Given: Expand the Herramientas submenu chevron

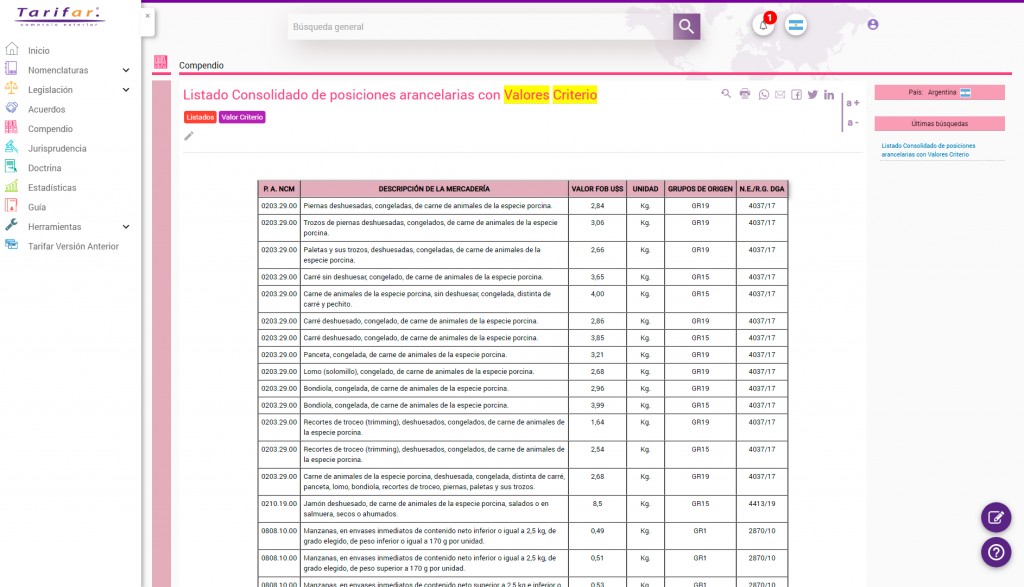Looking at the screenshot, I should [x=126, y=227].
